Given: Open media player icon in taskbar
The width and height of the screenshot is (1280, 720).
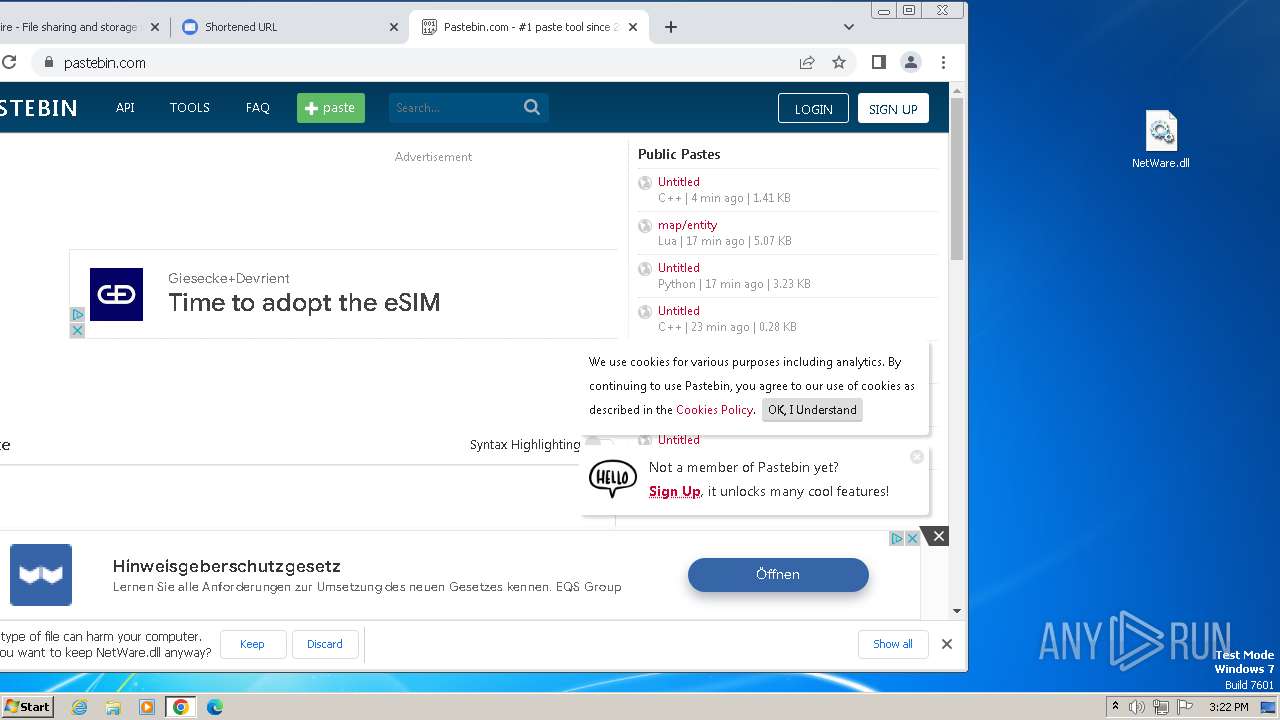Looking at the screenshot, I should [x=147, y=707].
